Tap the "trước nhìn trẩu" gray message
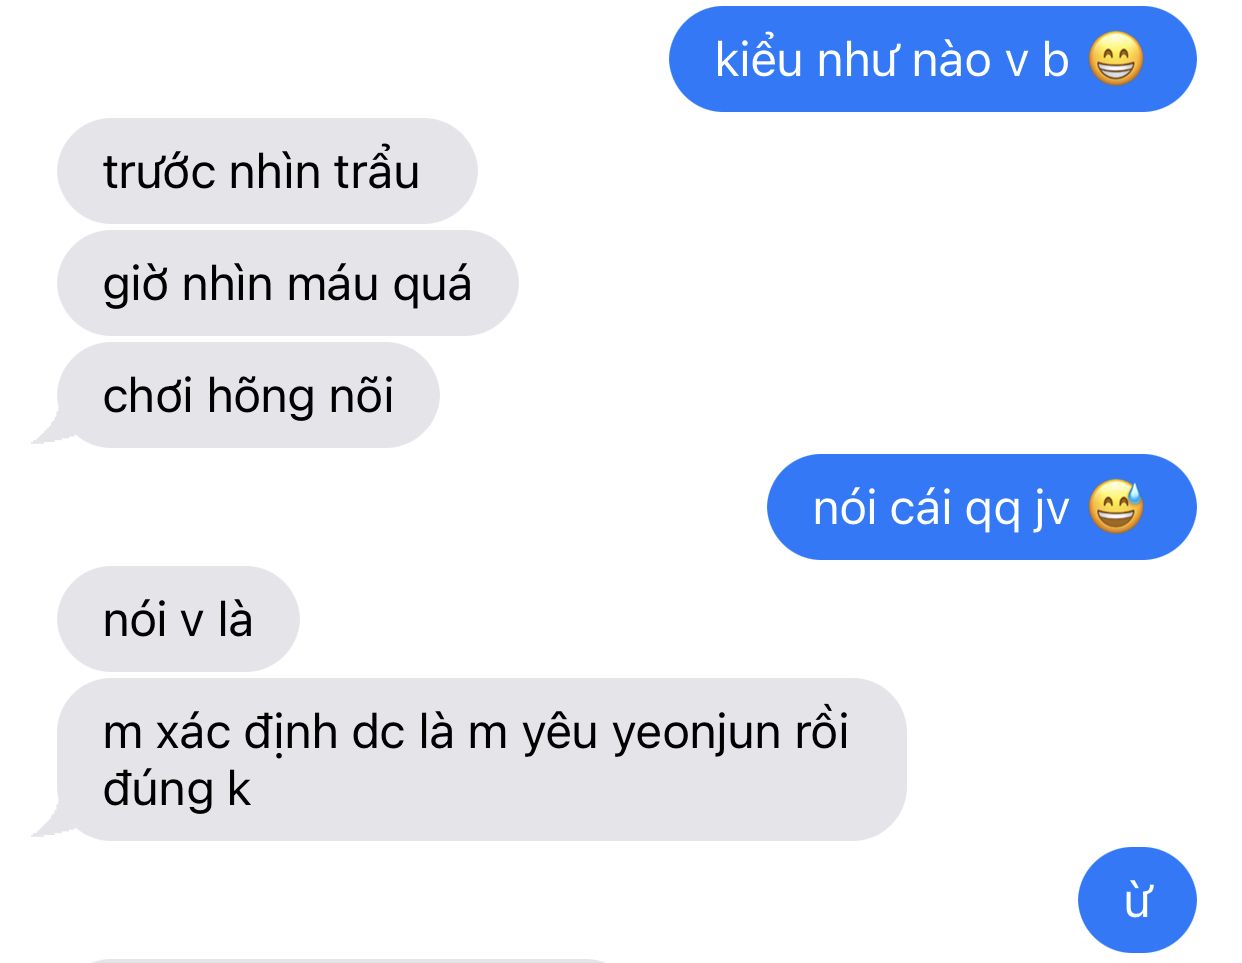The width and height of the screenshot is (1242, 963). (267, 171)
